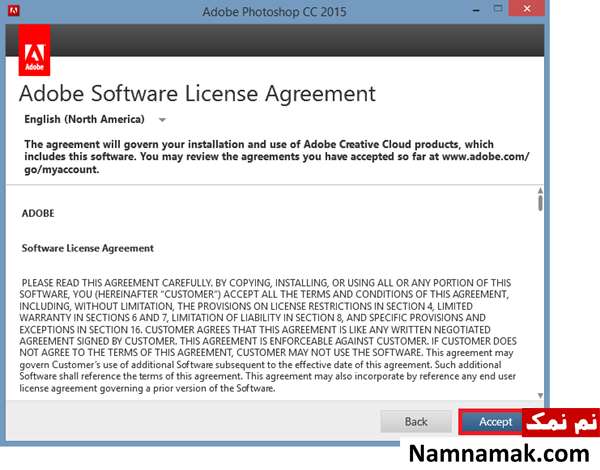
Task: Click the 'English (North America)' label
Action: point(84,119)
